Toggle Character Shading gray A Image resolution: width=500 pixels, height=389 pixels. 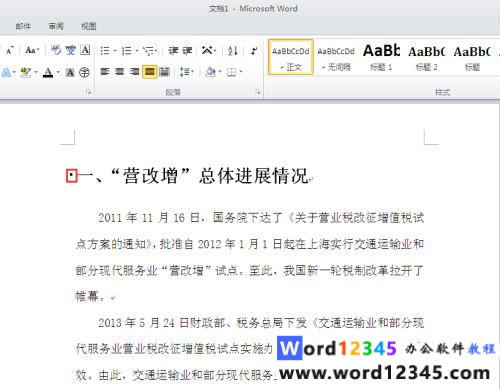click(70, 72)
